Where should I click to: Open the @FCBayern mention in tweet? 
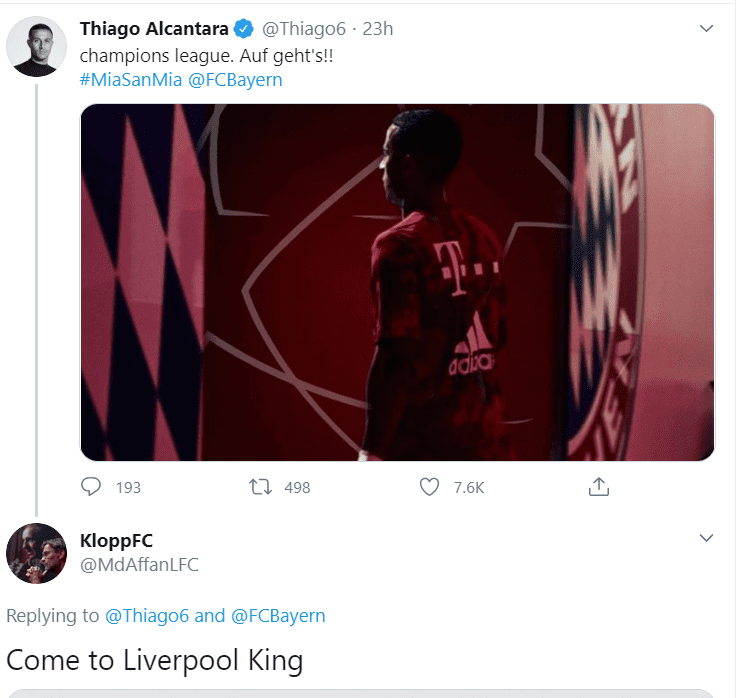click(235, 79)
